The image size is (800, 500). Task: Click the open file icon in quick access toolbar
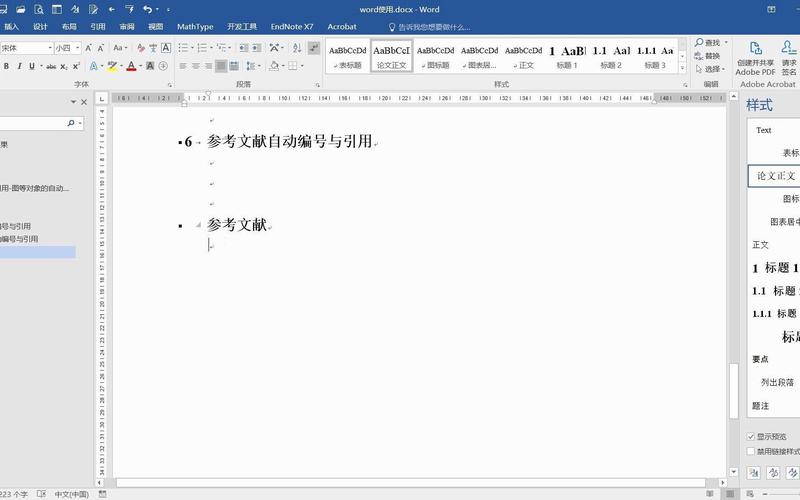(20, 9)
